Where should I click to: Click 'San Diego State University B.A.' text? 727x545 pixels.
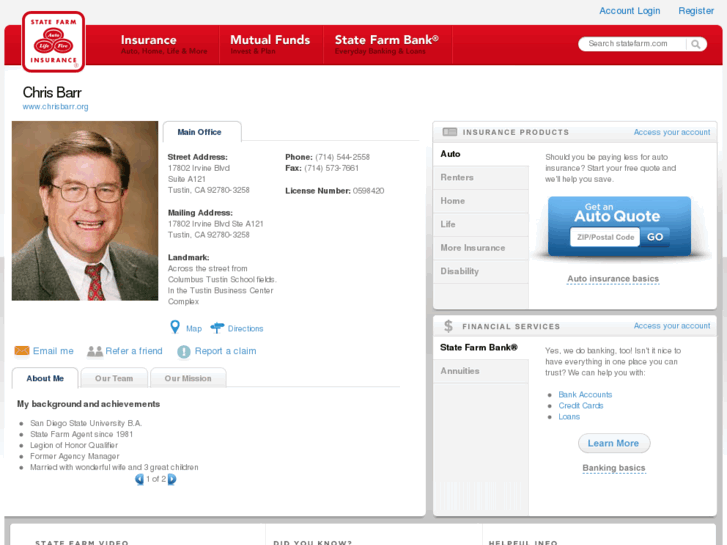[x=86, y=423]
